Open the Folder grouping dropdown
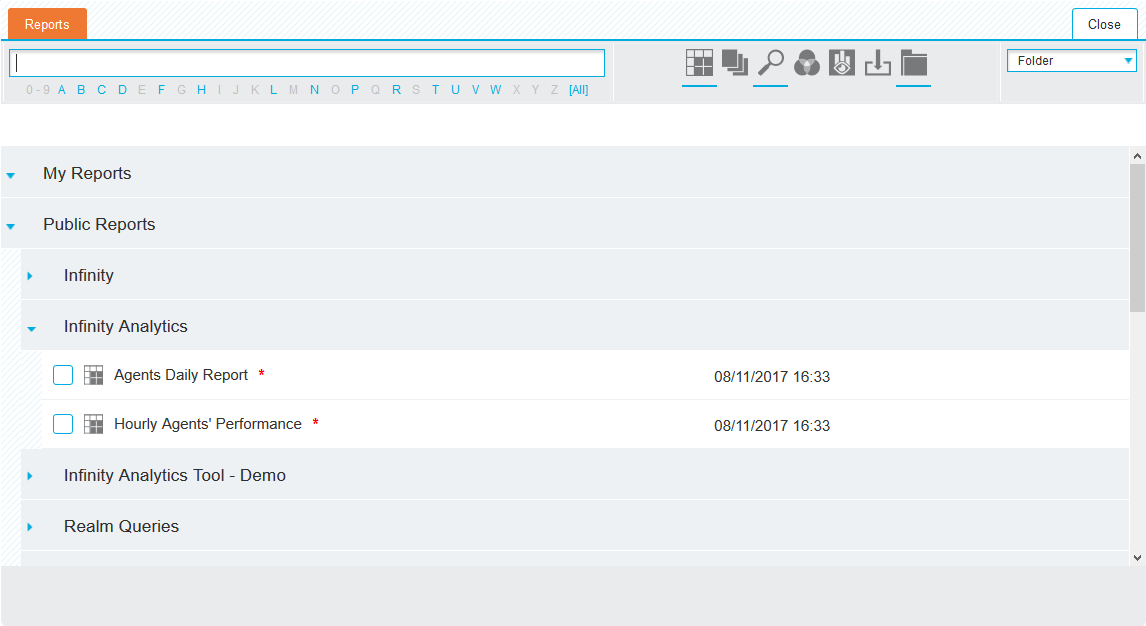The width and height of the screenshot is (1146, 626). pyautogui.click(x=1071, y=61)
